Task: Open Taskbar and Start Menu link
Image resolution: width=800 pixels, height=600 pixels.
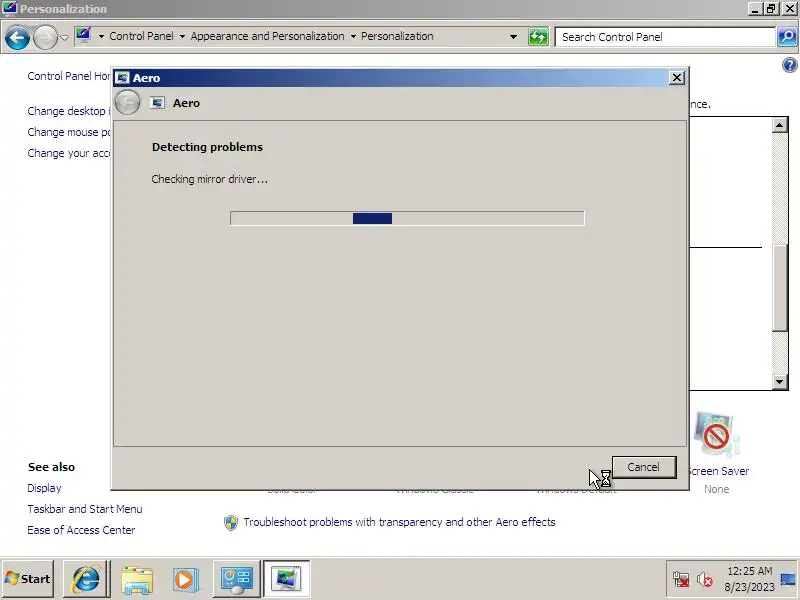Action: click(x=85, y=509)
